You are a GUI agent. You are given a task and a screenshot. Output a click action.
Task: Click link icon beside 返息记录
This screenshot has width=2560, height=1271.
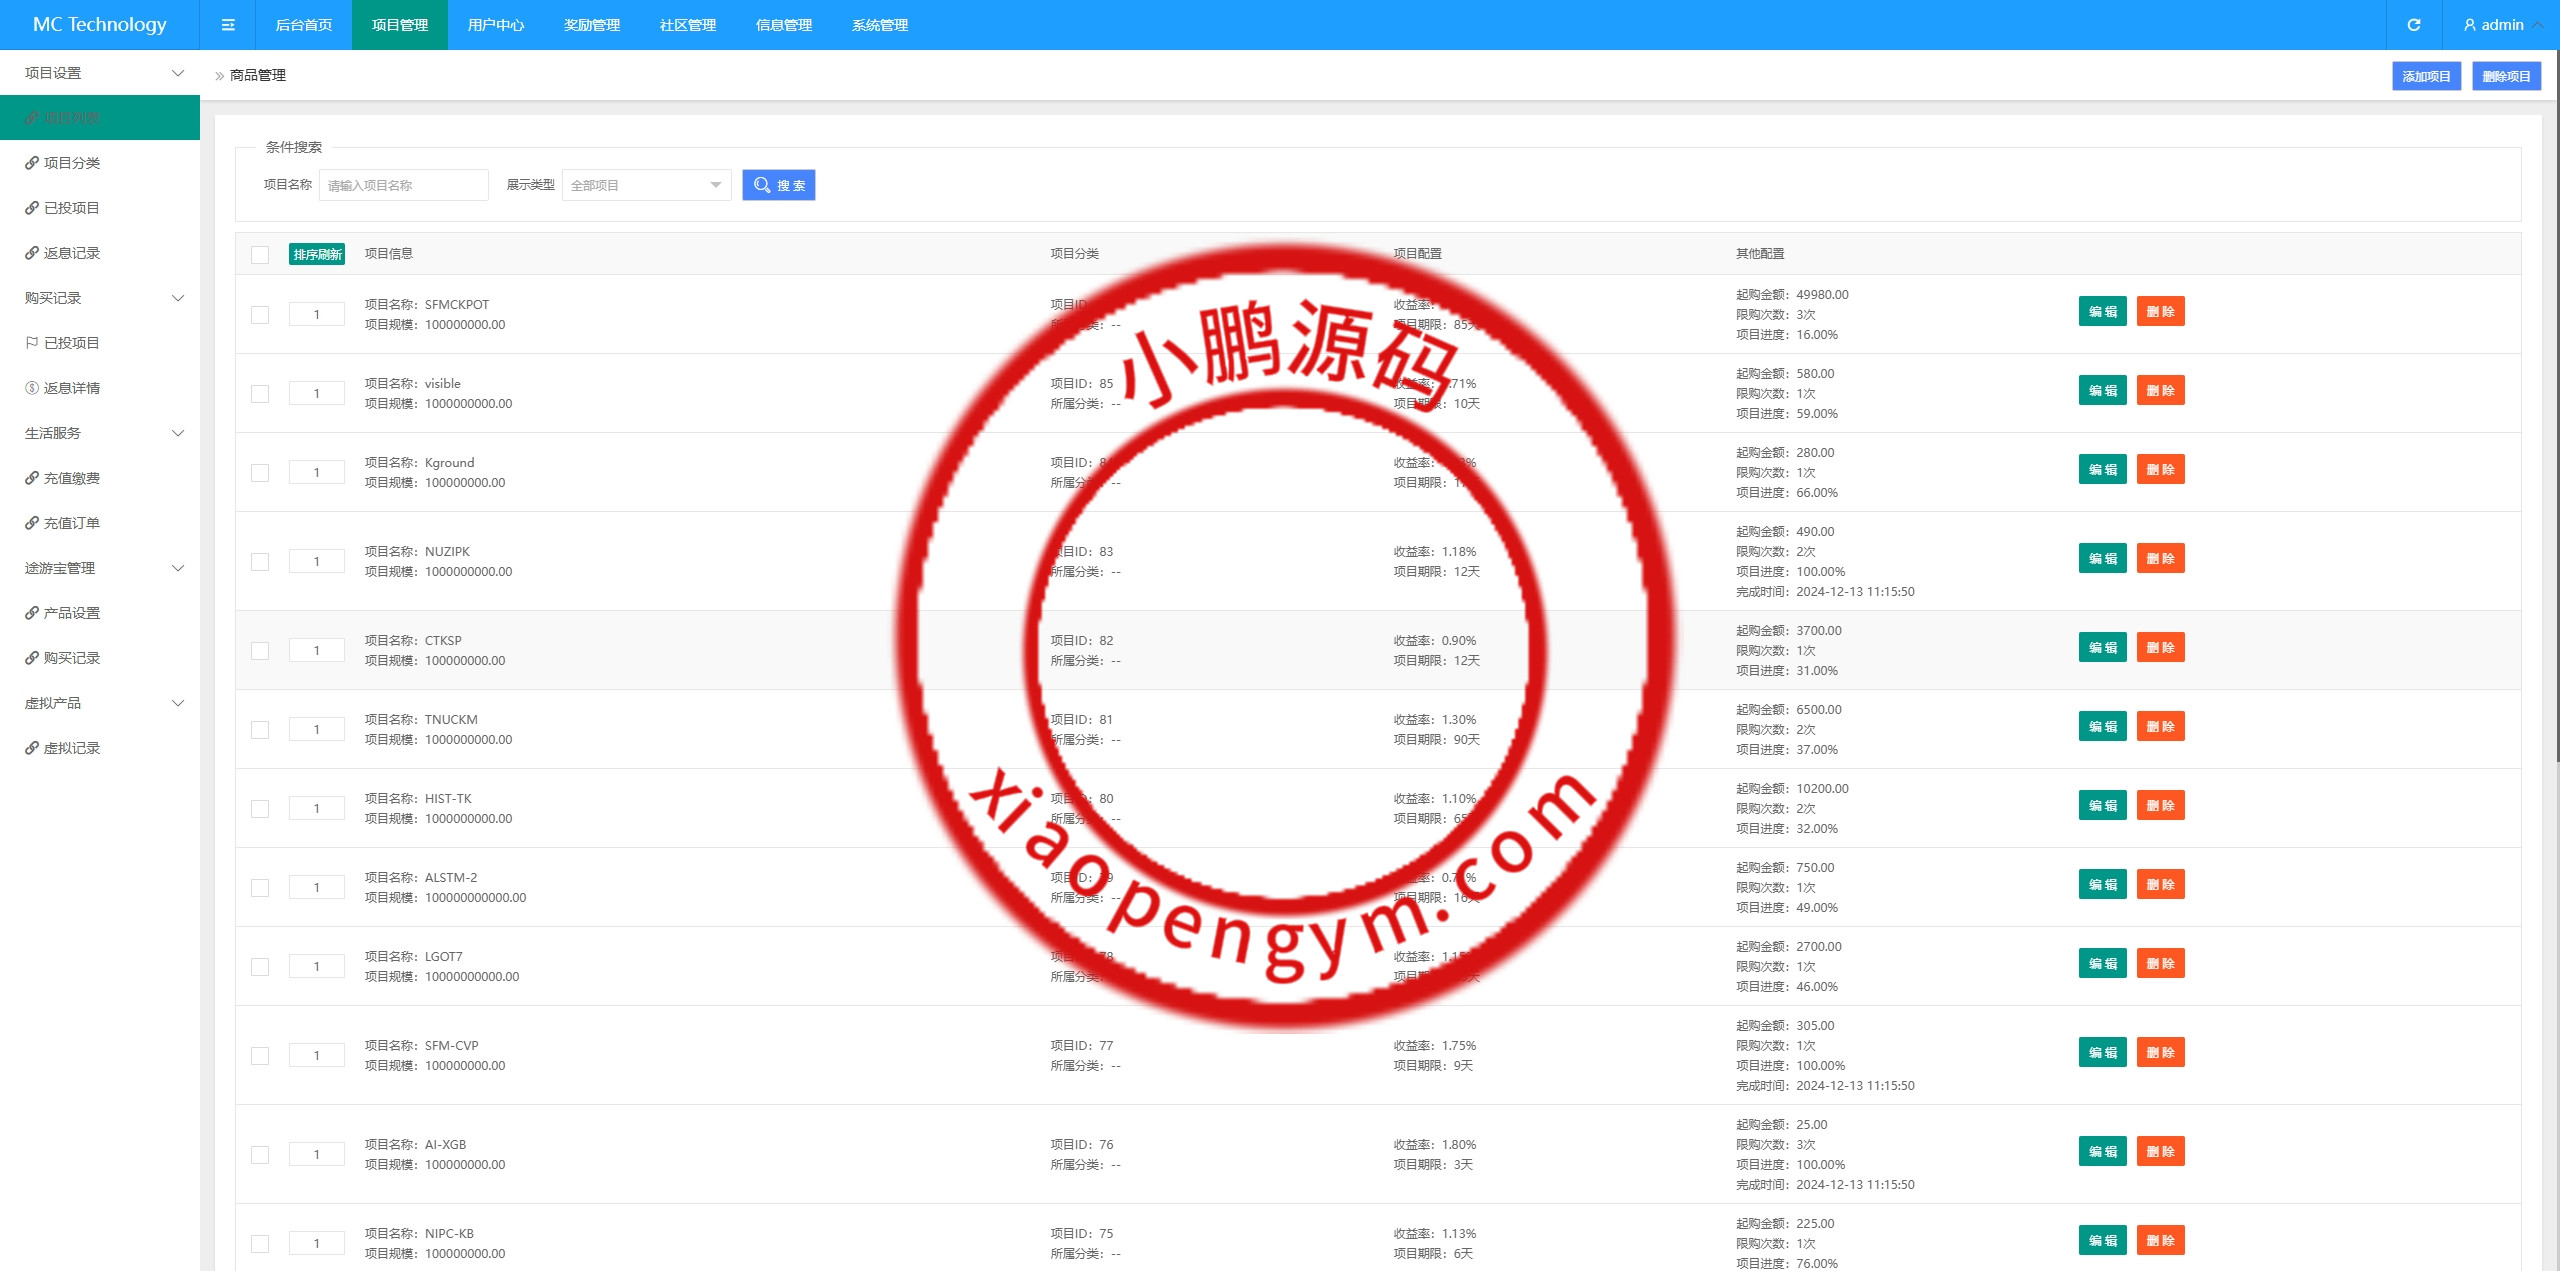pyautogui.click(x=32, y=253)
